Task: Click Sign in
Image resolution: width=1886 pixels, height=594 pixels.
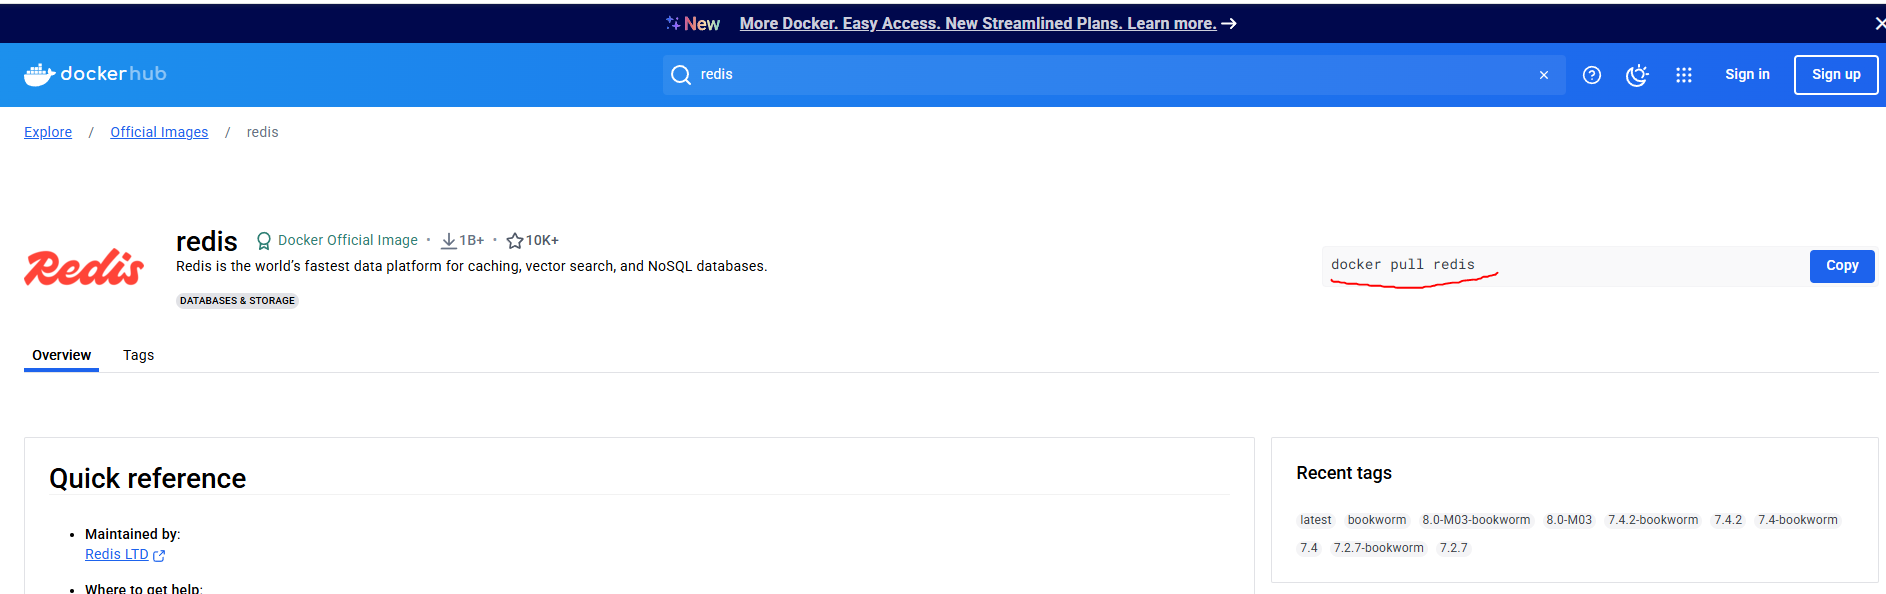Action: [1747, 74]
